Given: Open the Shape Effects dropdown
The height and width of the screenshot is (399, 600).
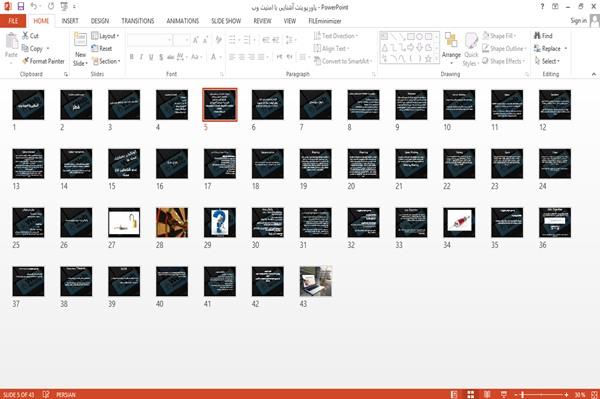Looking at the screenshot, I should pyautogui.click(x=503, y=61).
